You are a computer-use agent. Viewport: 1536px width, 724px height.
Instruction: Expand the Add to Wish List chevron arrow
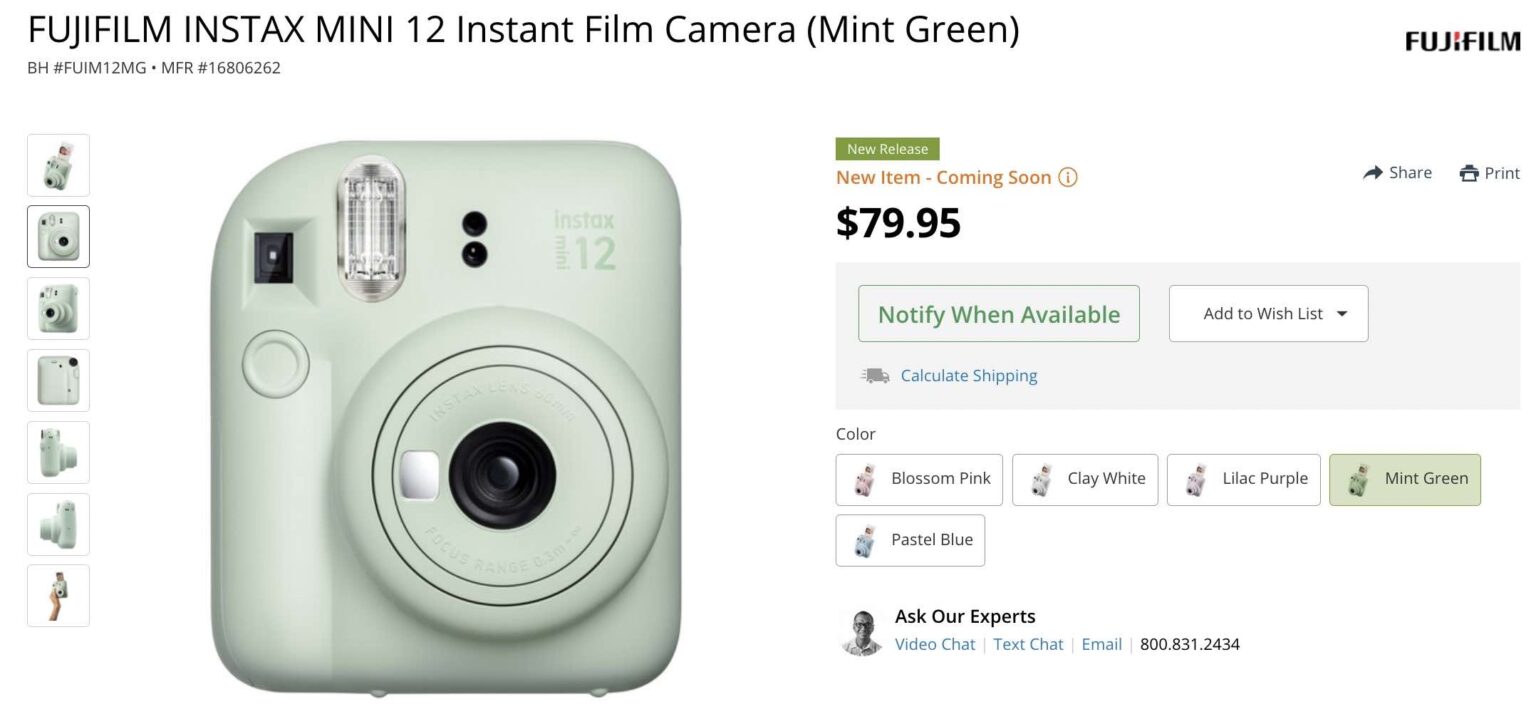(x=1340, y=313)
